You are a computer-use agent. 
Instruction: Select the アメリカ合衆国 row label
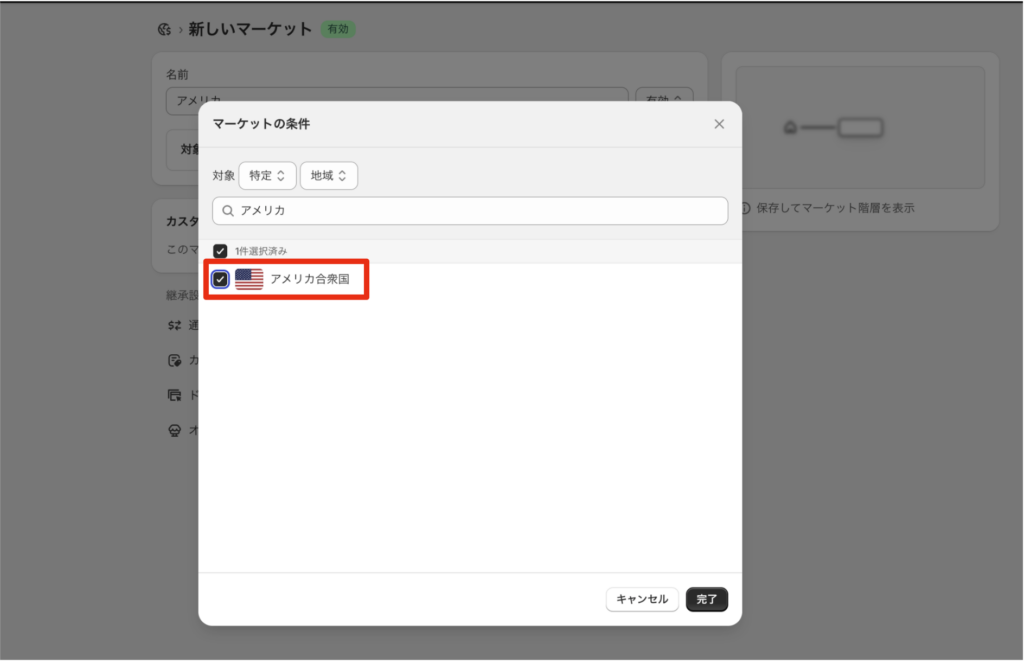click(310, 280)
